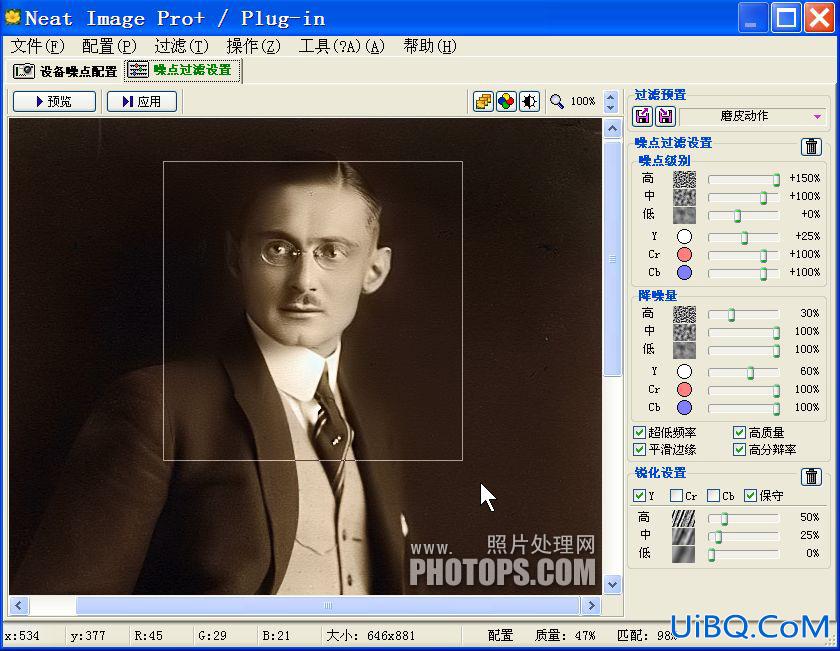Click the low sharpening texture icon

pos(683,554)
